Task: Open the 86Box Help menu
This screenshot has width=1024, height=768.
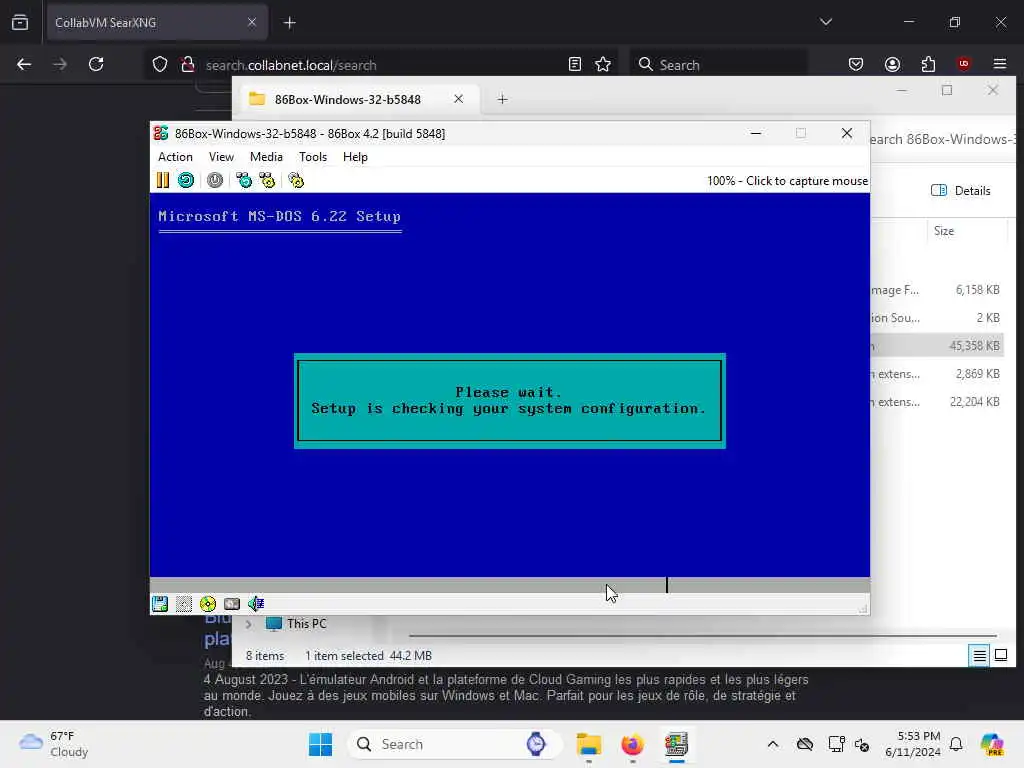Action: pyautogui.click(x=355, y=157)
